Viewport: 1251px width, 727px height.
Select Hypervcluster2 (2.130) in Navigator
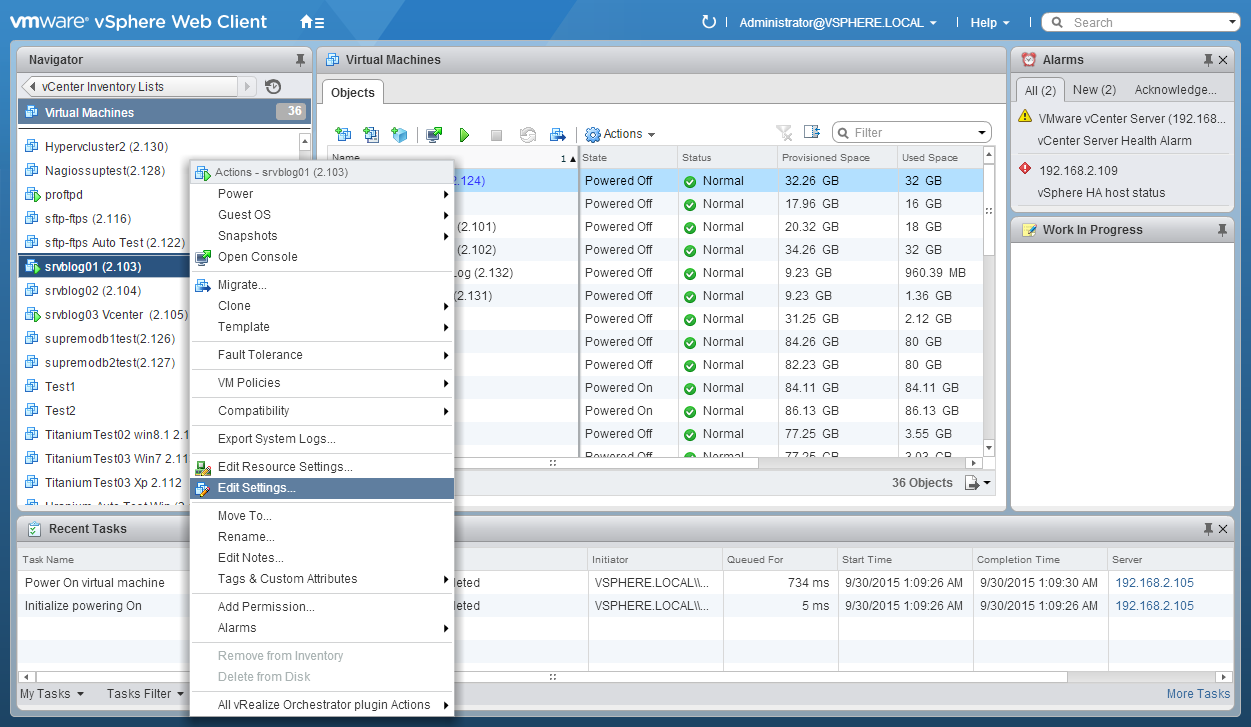(106, 147)
